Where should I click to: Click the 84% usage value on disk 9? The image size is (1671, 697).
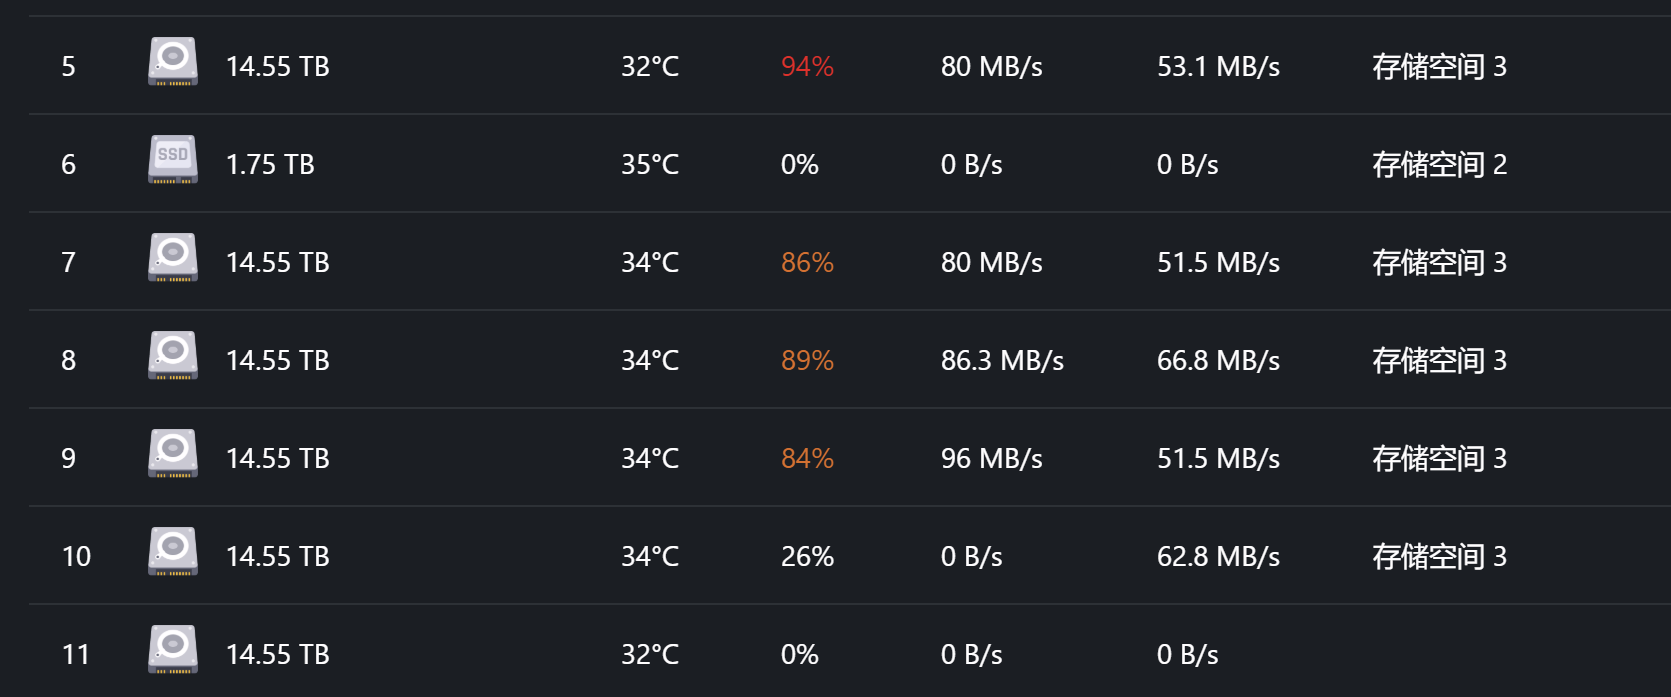(x=807, y=459)
